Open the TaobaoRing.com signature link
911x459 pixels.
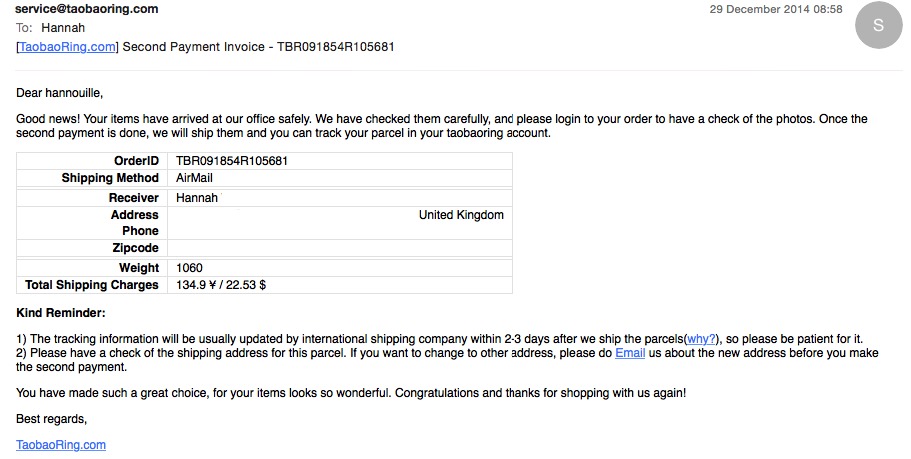pyautogui.click(x=61, y=444)
